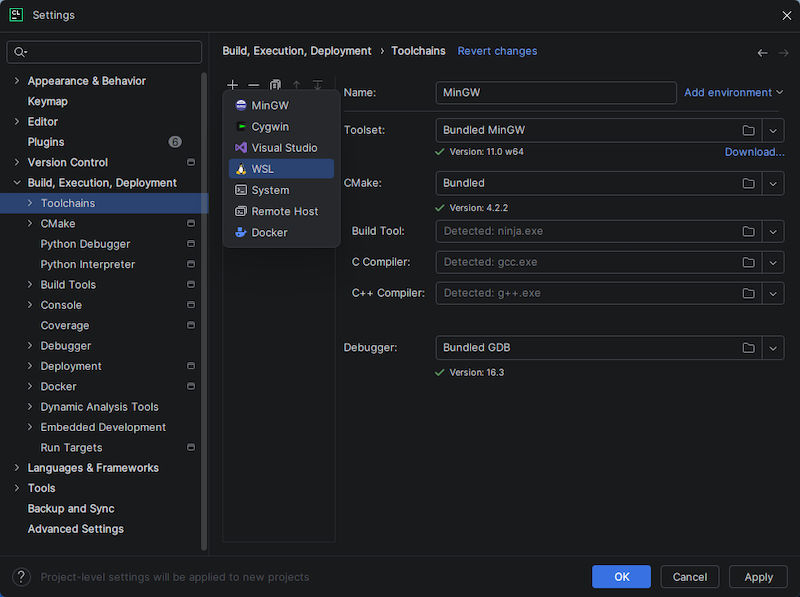This screenshot has height=597, width=800.
Task: Choose System toolchain type
Action: 281,190
